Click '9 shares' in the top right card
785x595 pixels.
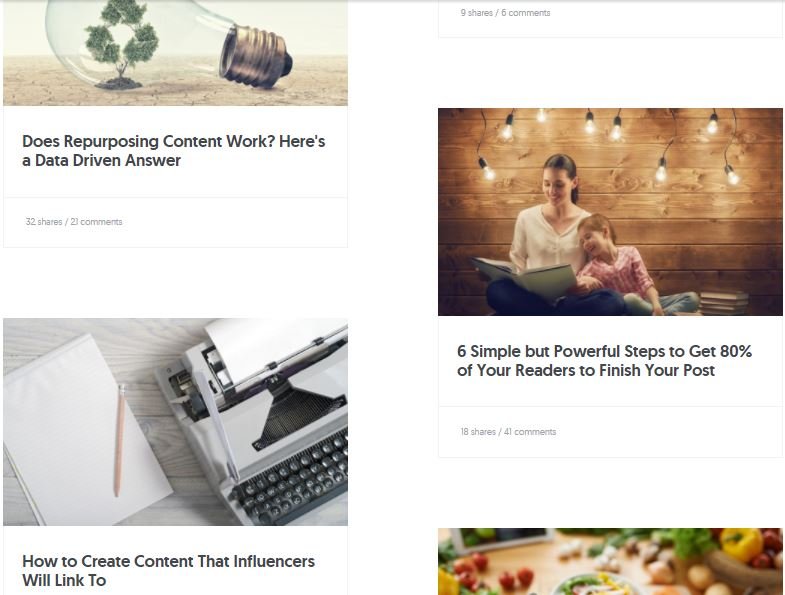click(x=477, y=13)
